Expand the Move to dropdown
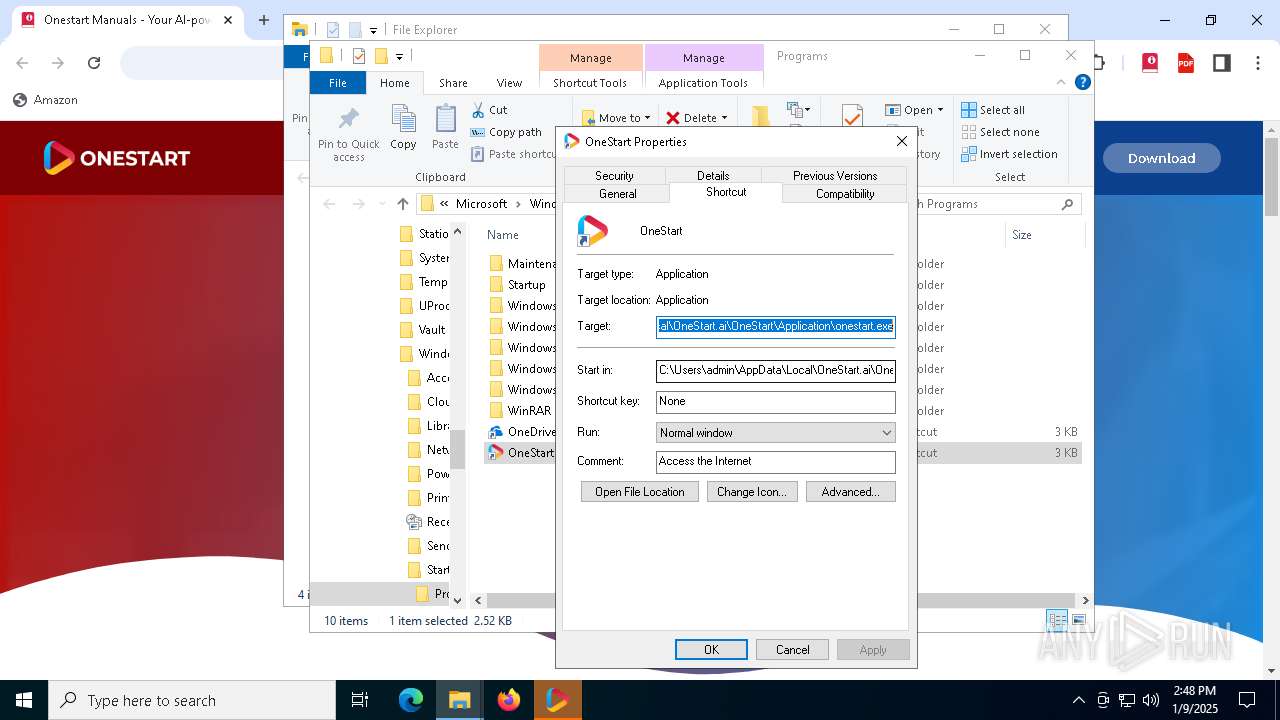The image size is (1280, 720). click(x=647, y=118)
